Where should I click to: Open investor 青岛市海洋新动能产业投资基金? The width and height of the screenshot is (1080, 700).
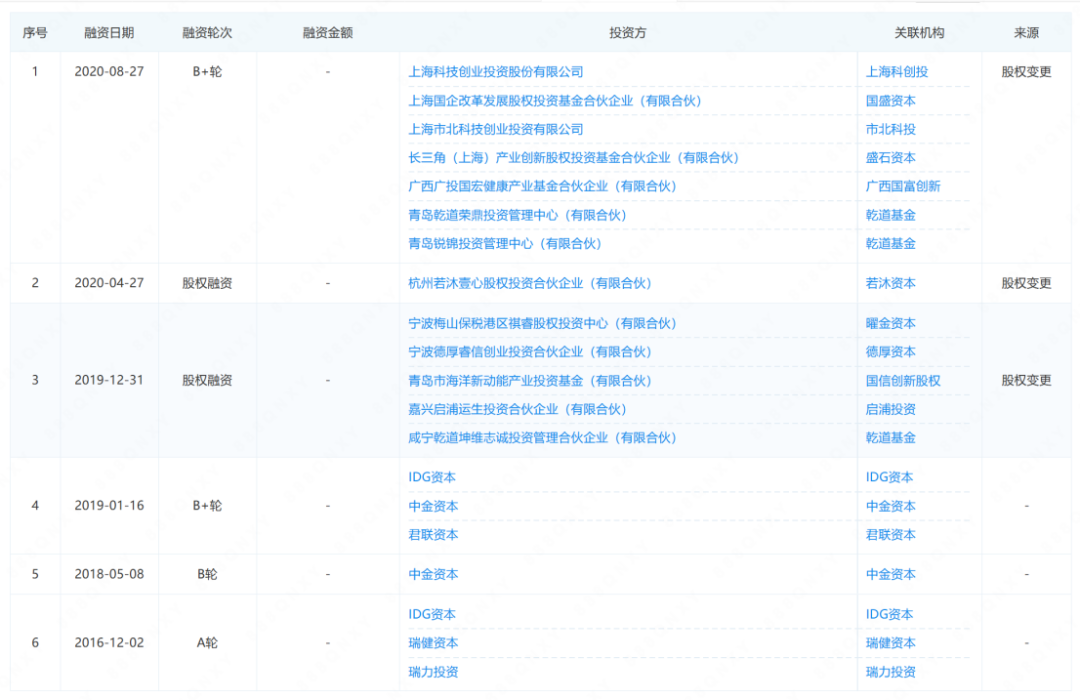(x=530, y=380)
